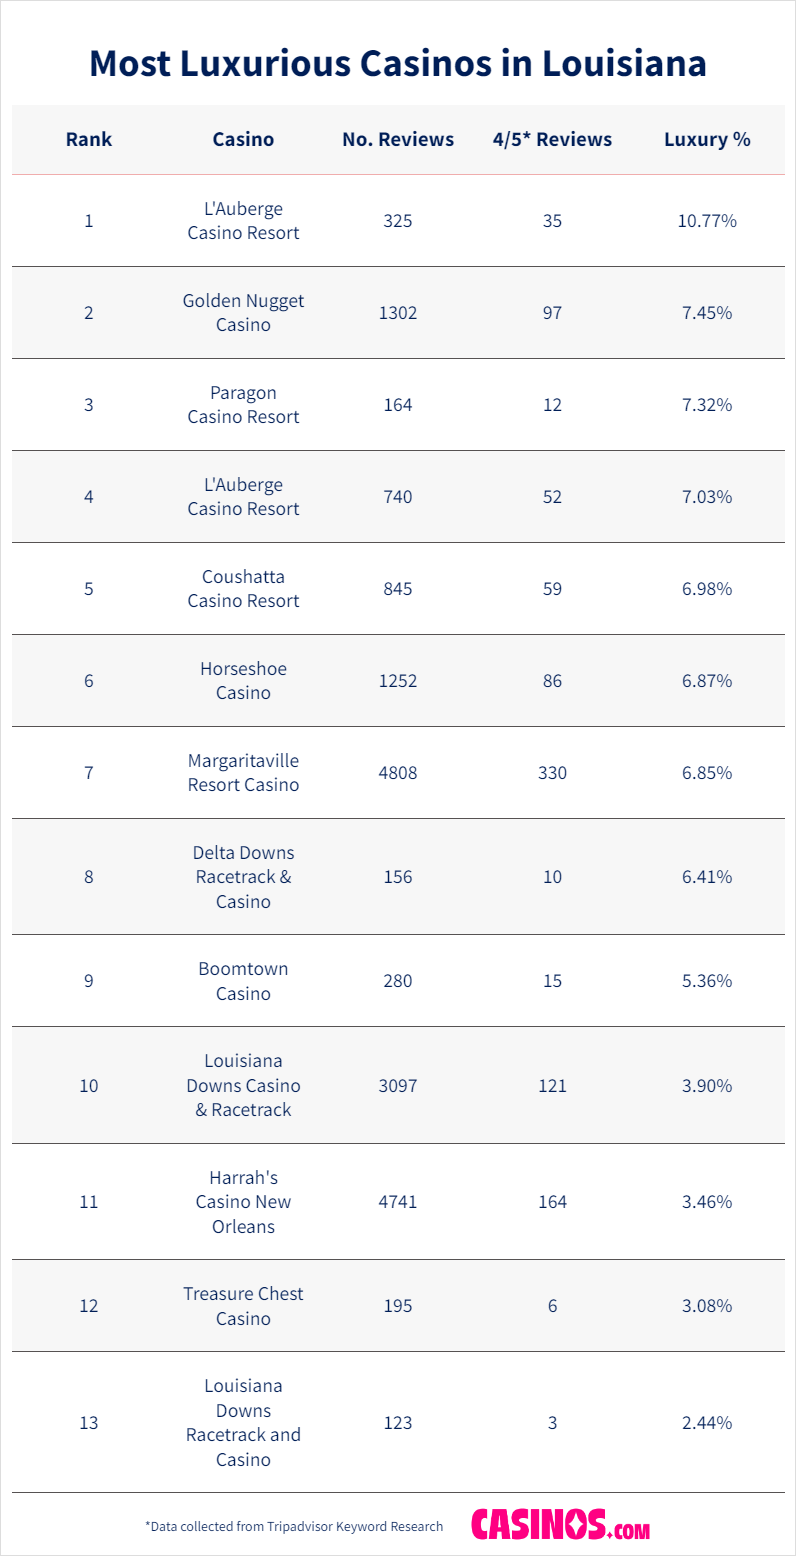
Task: Click the Most Luxurious Casinos in Louisiana title
Action: click(398, 63)
